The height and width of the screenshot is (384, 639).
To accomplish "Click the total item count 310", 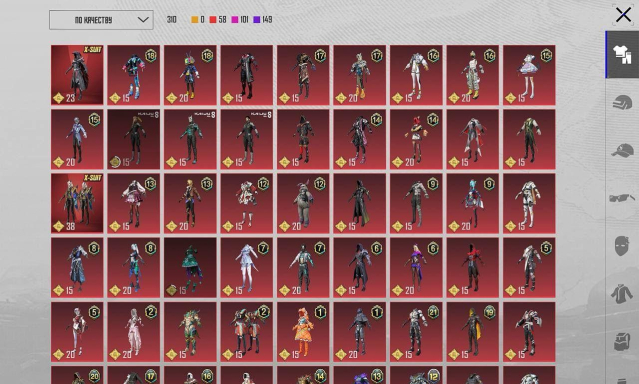I will pos(172,20).
